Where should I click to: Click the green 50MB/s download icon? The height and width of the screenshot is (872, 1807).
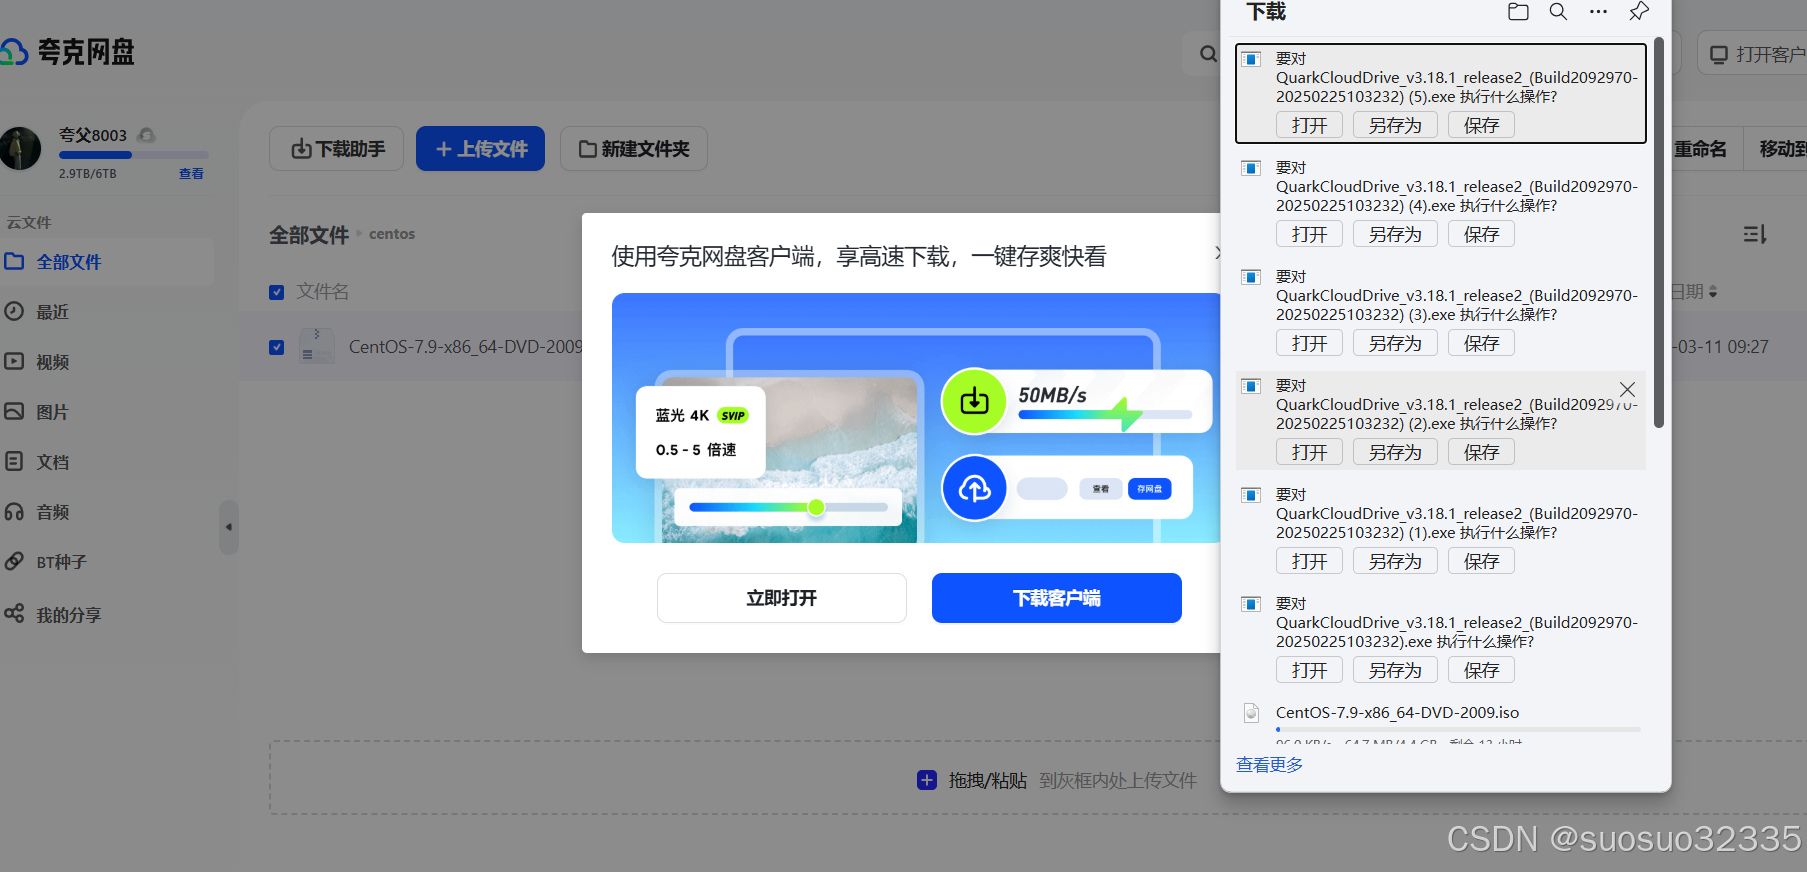point(973,401)
